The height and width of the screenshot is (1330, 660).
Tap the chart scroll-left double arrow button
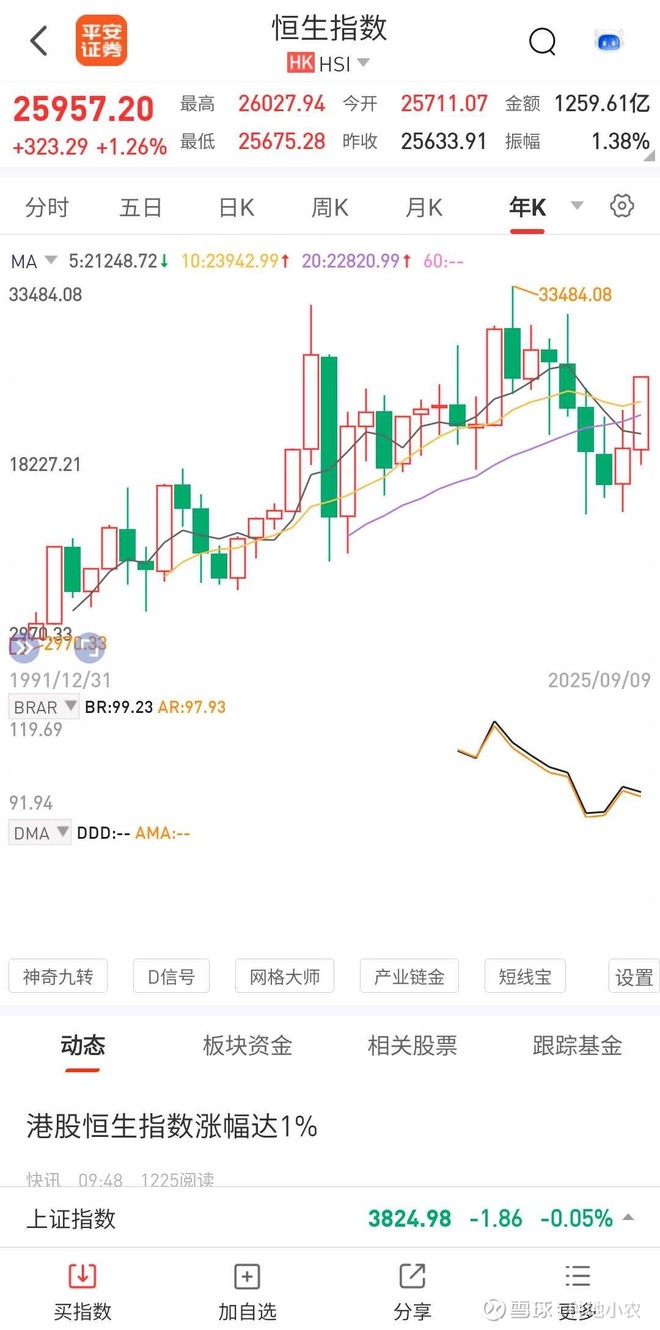[x=24, y=647]
